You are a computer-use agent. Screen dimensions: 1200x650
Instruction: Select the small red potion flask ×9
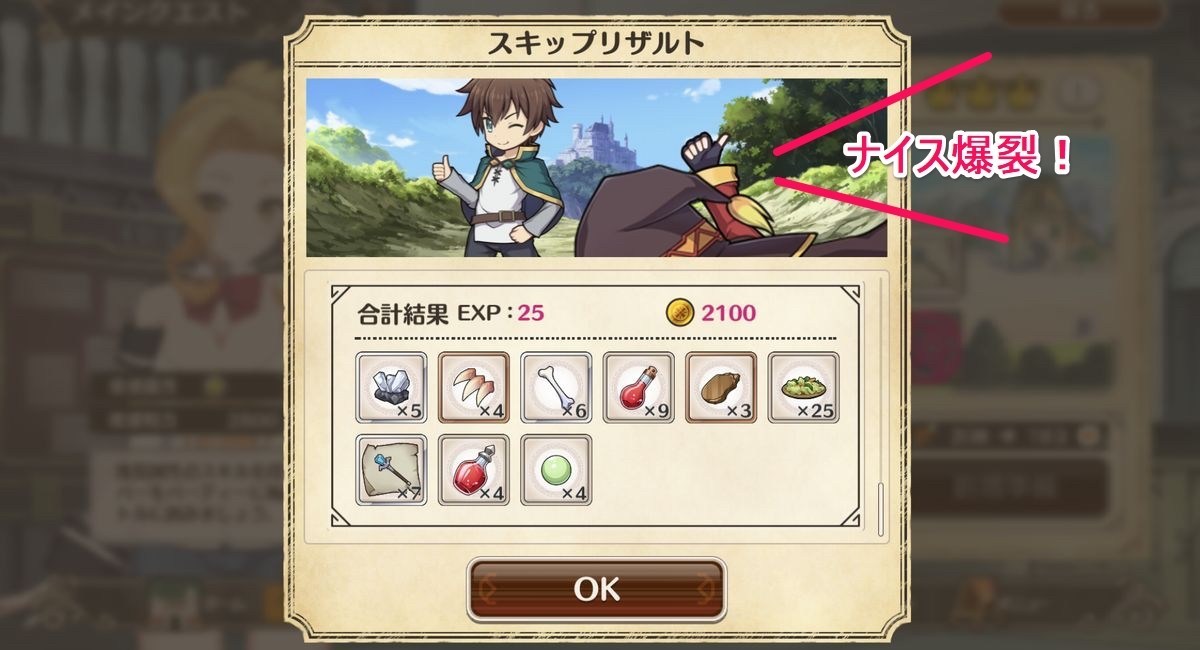639,388
